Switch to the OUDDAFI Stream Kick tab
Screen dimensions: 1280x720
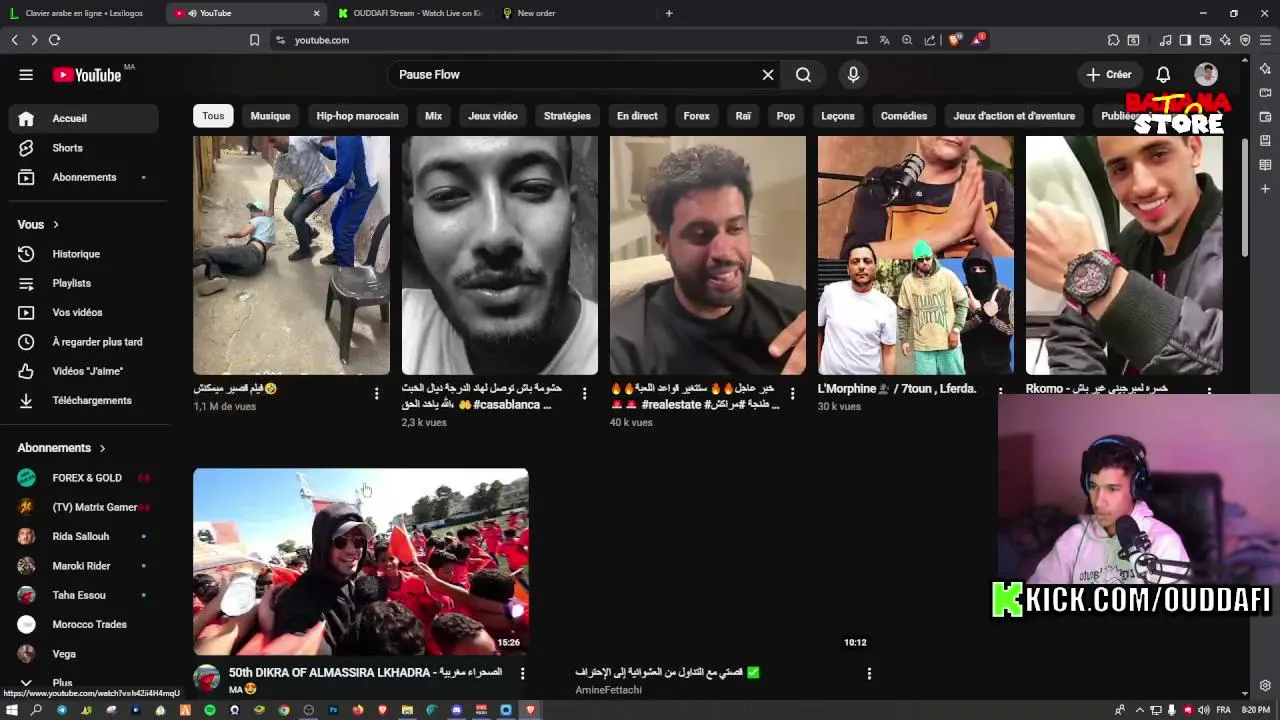click(410, 13)
